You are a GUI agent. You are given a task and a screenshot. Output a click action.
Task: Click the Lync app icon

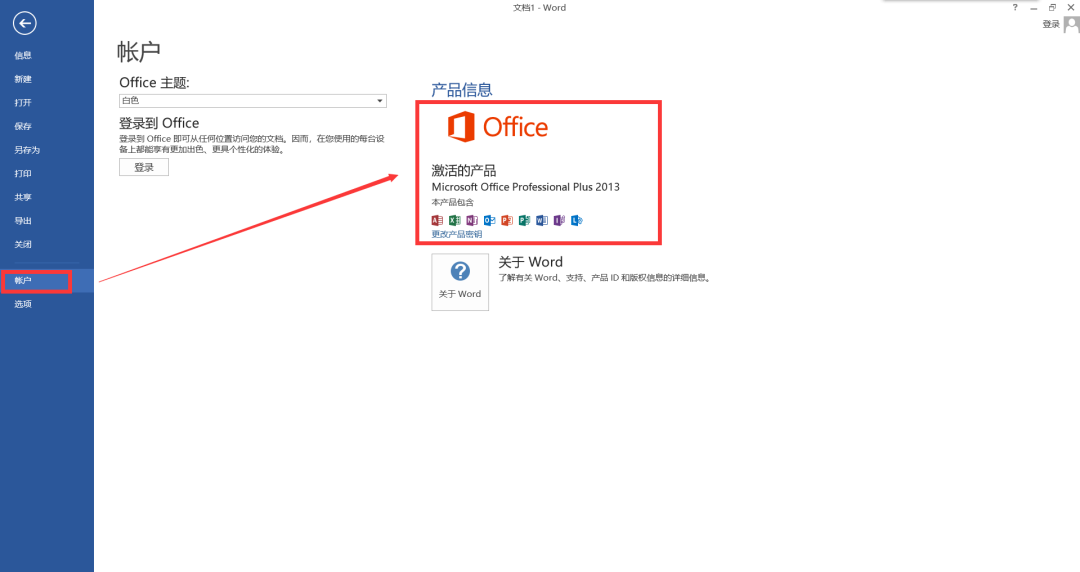point(577,221)
